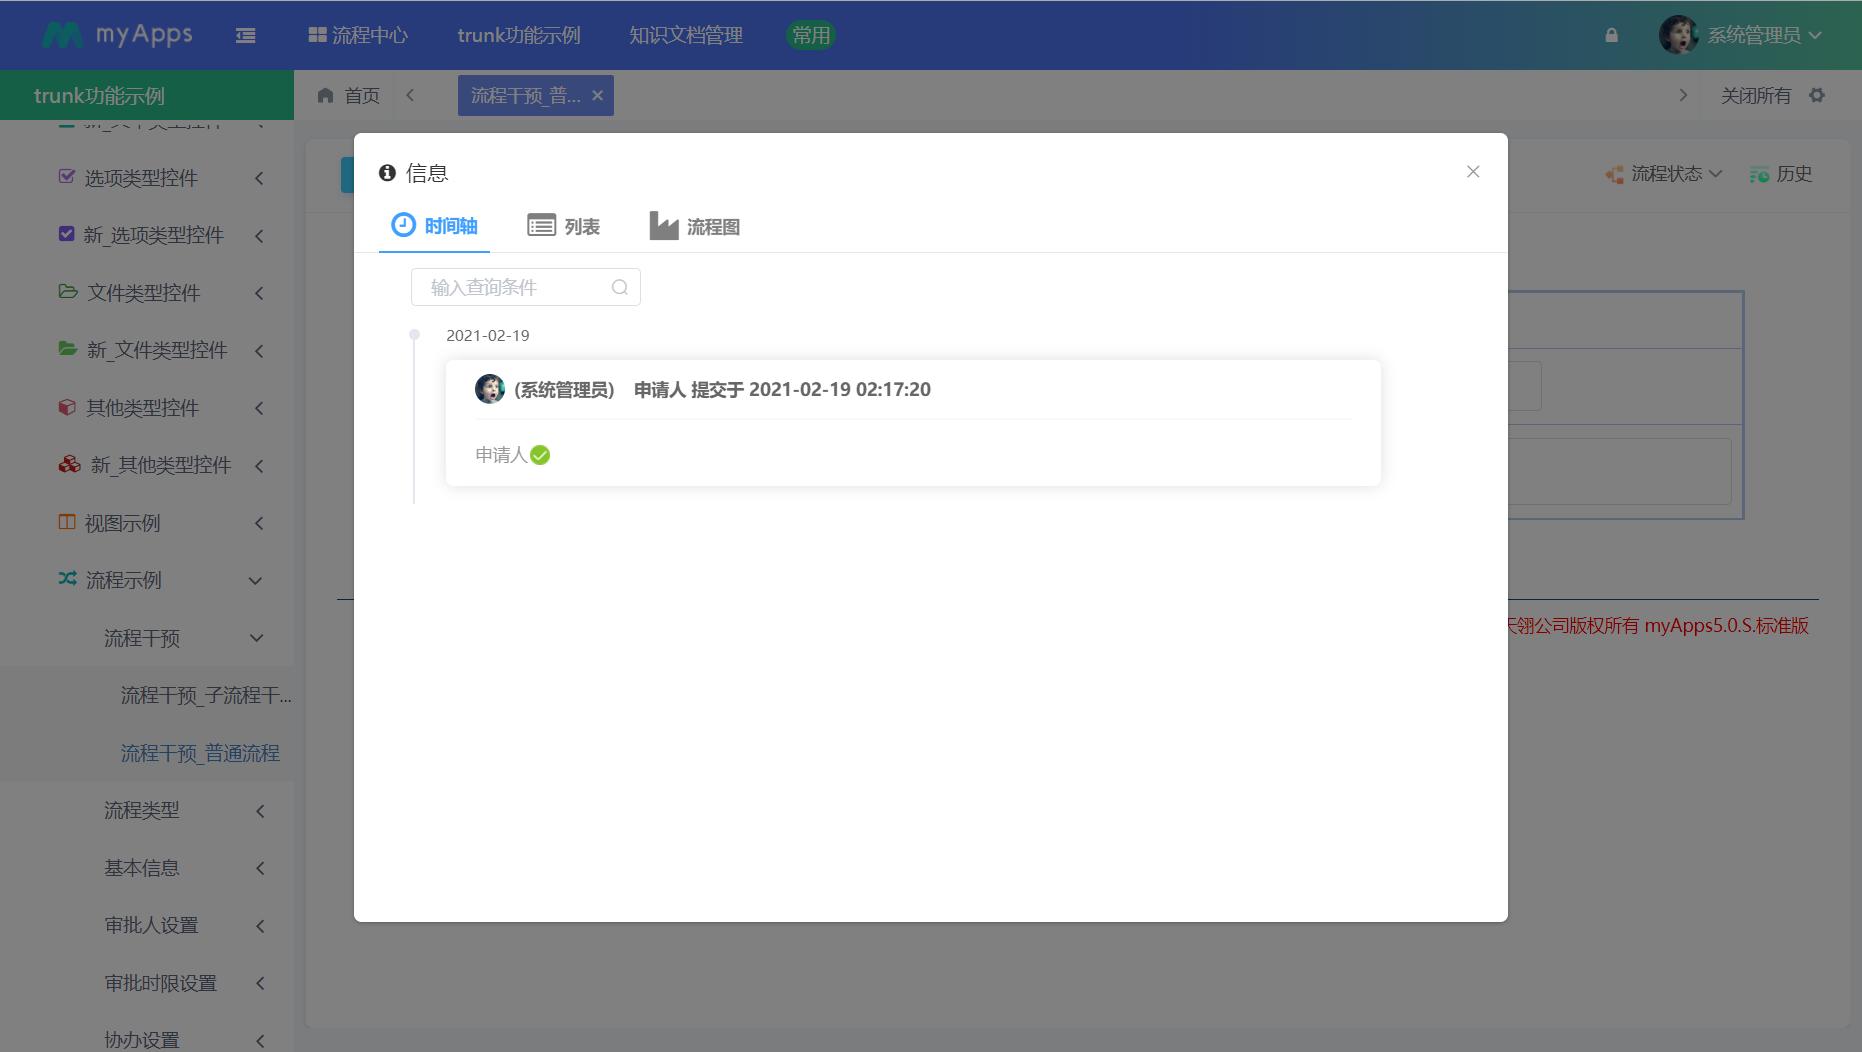The height and width of the screenshot is (1052, 1862).
Task: Switch to the 流程图 tab
Action: (695, 227)
